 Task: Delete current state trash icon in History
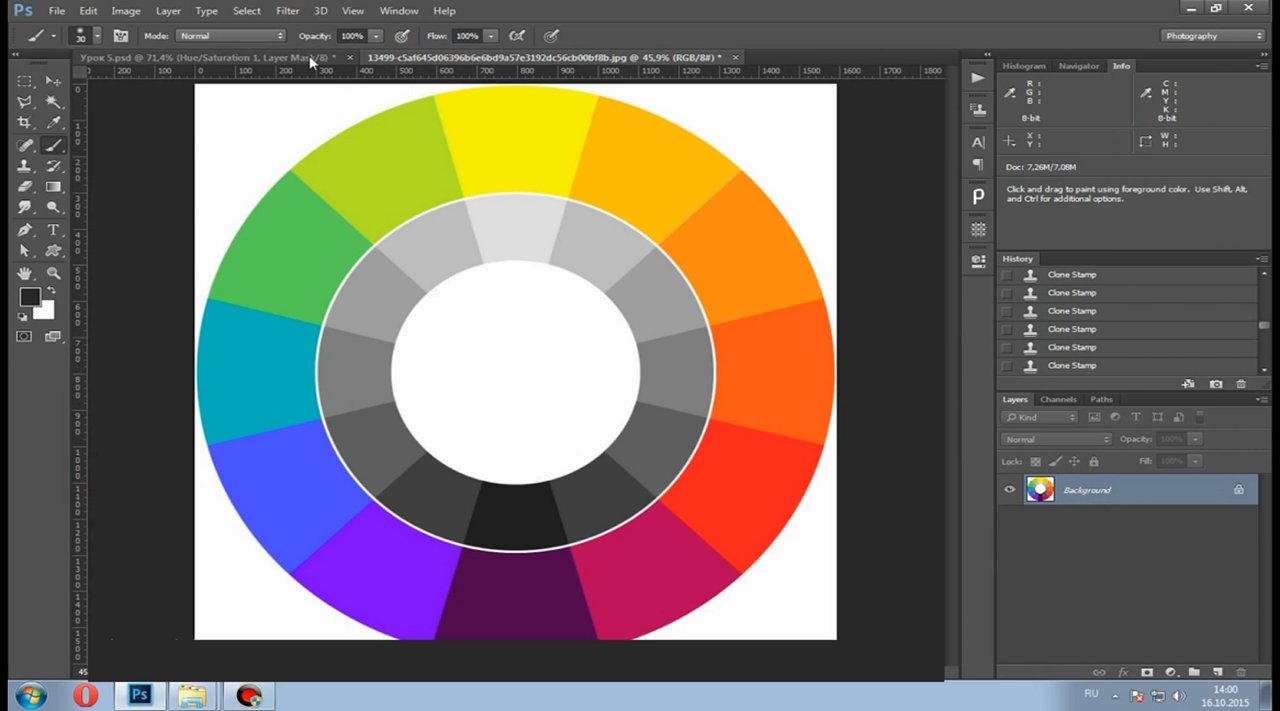(x=1241, y=384)
